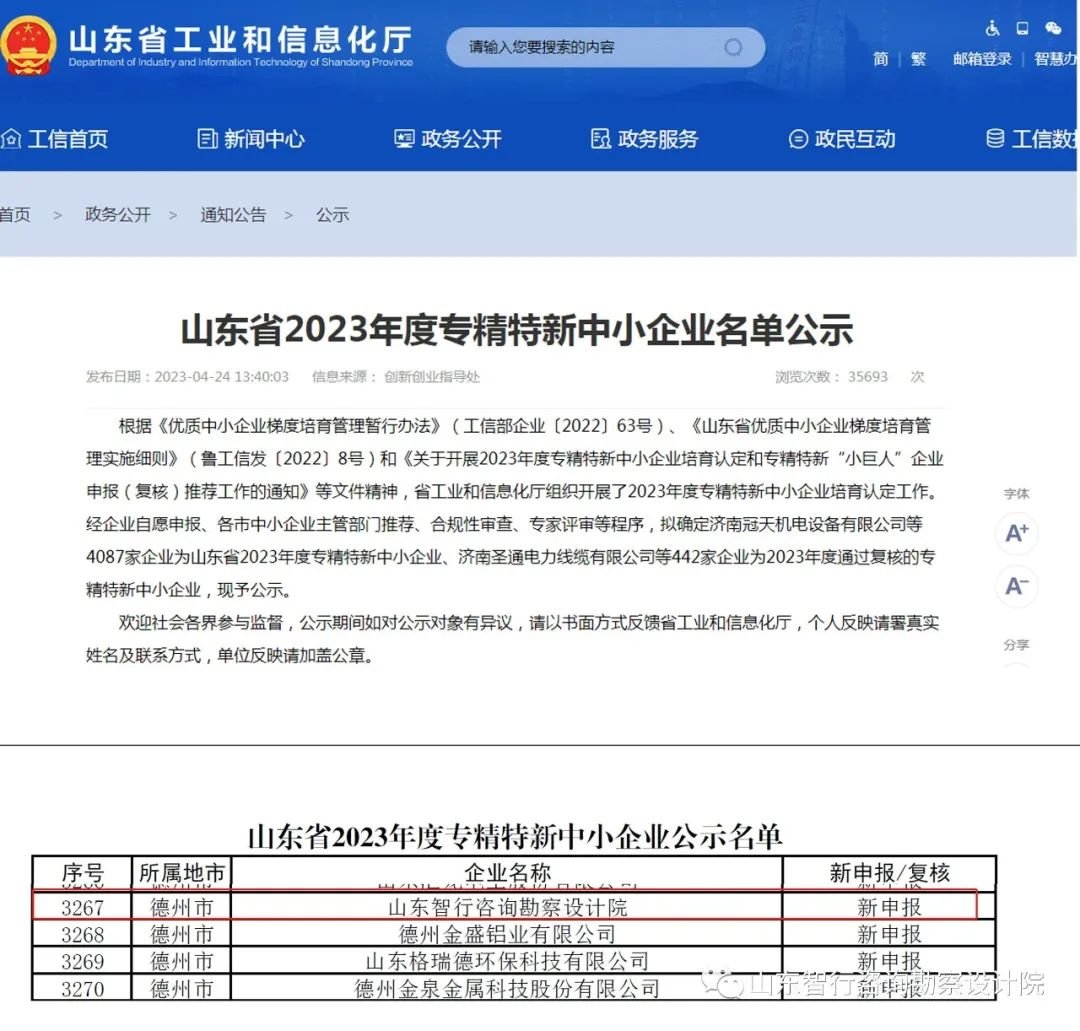Click the 序号 column header
Screen dimensions: 1080x1031
coord(83,873)
